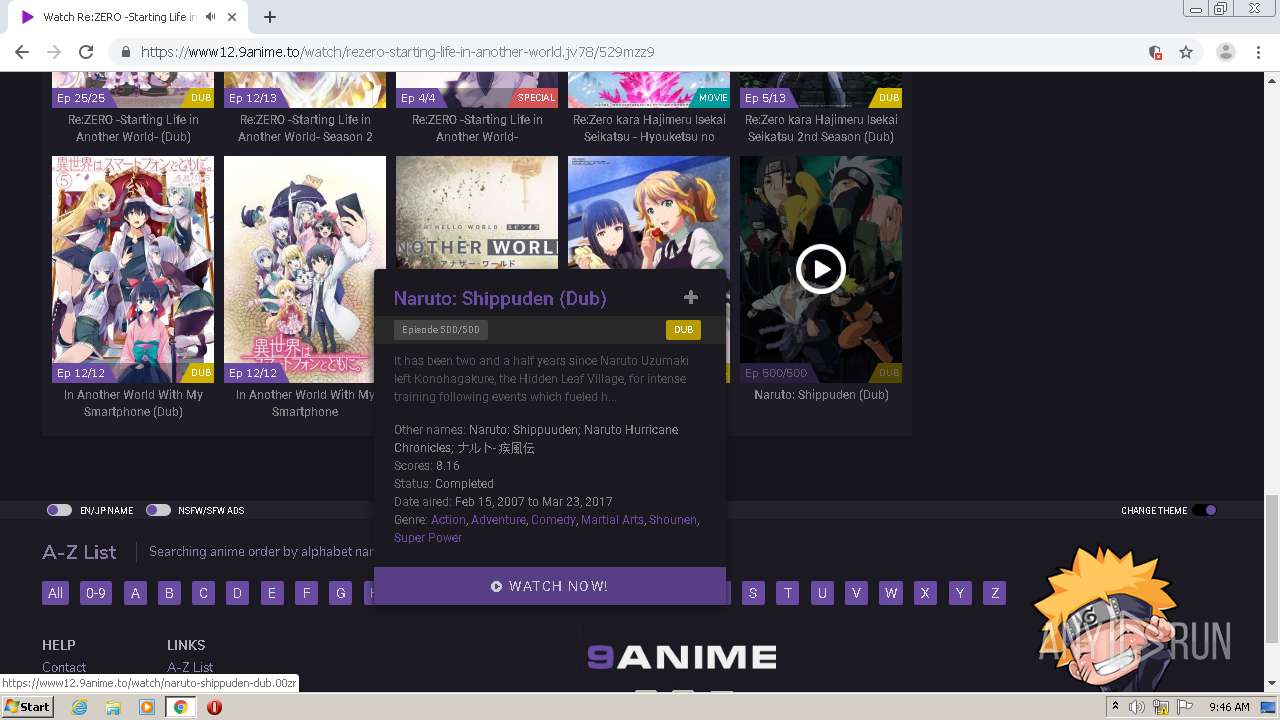Viewport: 1280px width, 720px height.
Task: Click the address bar URL
Action: coord(398,52)
